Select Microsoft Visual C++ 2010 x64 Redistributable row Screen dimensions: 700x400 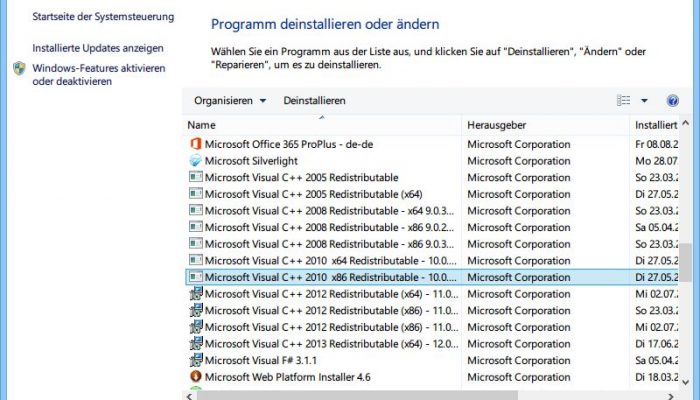pos(431,260)
